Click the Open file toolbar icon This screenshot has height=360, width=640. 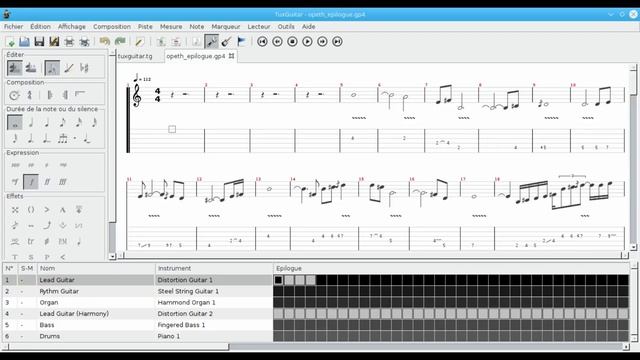24,42
